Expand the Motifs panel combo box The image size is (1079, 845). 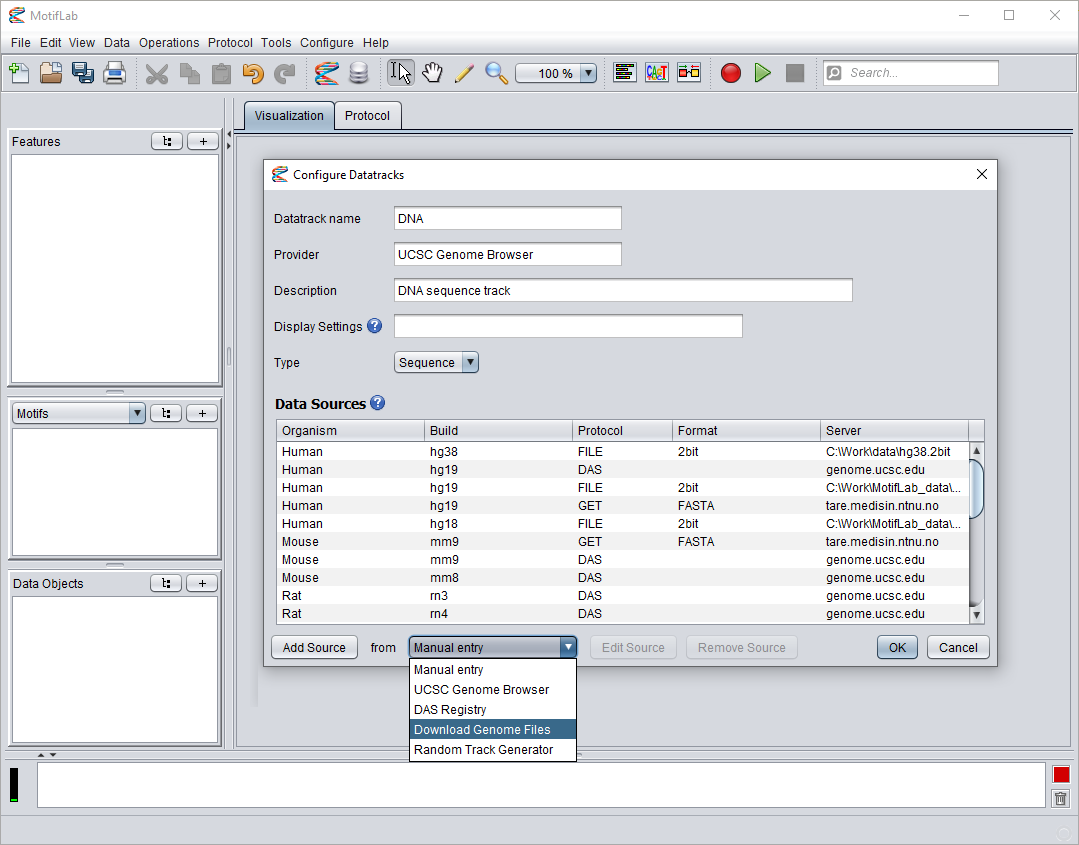[x=137, y=413]
